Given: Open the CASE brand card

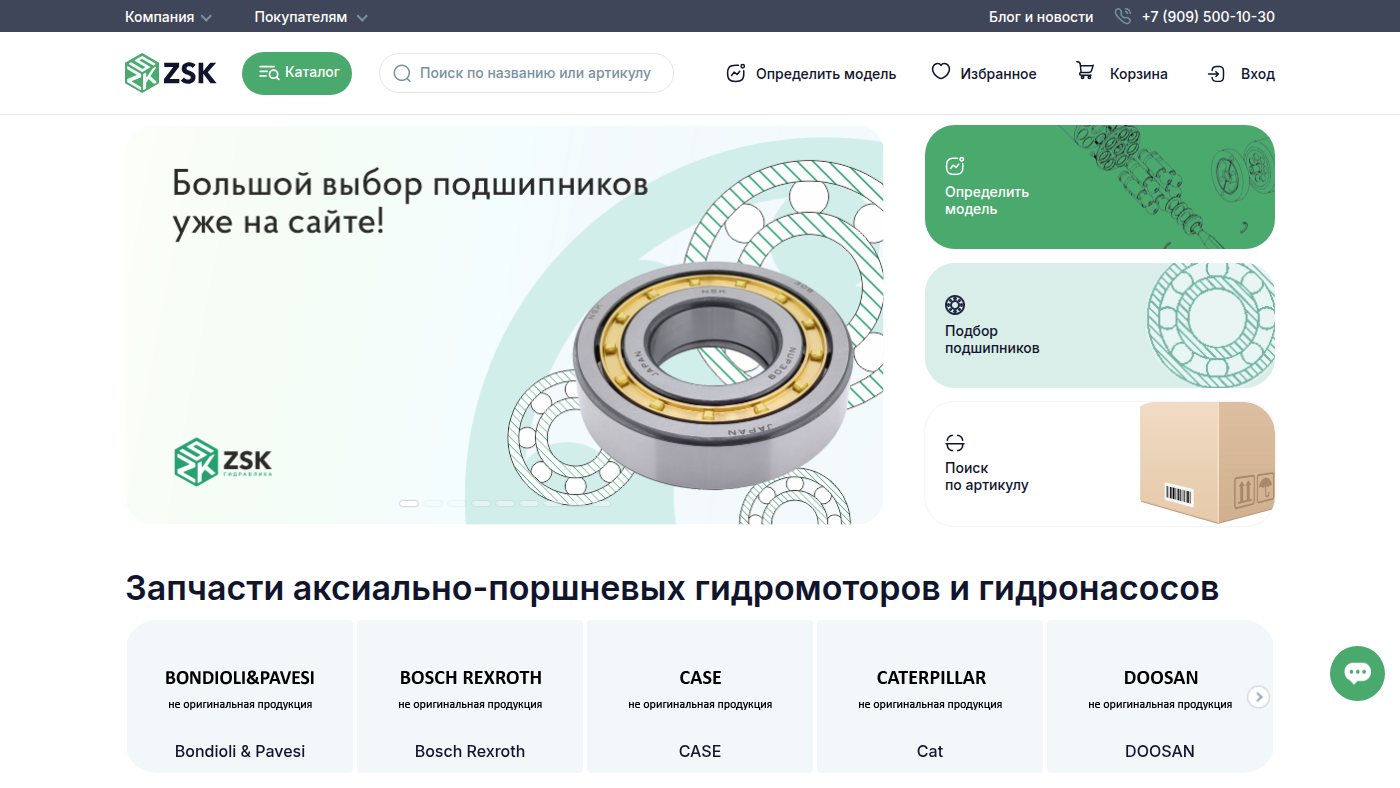Looking at the screenshot, I should click(700, 696).
